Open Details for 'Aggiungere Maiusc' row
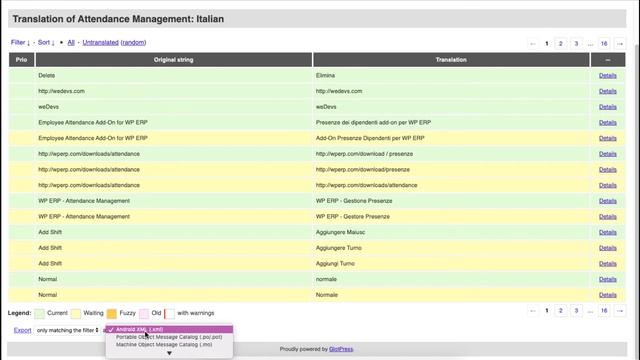640x360 pixels. coord(607,232)
